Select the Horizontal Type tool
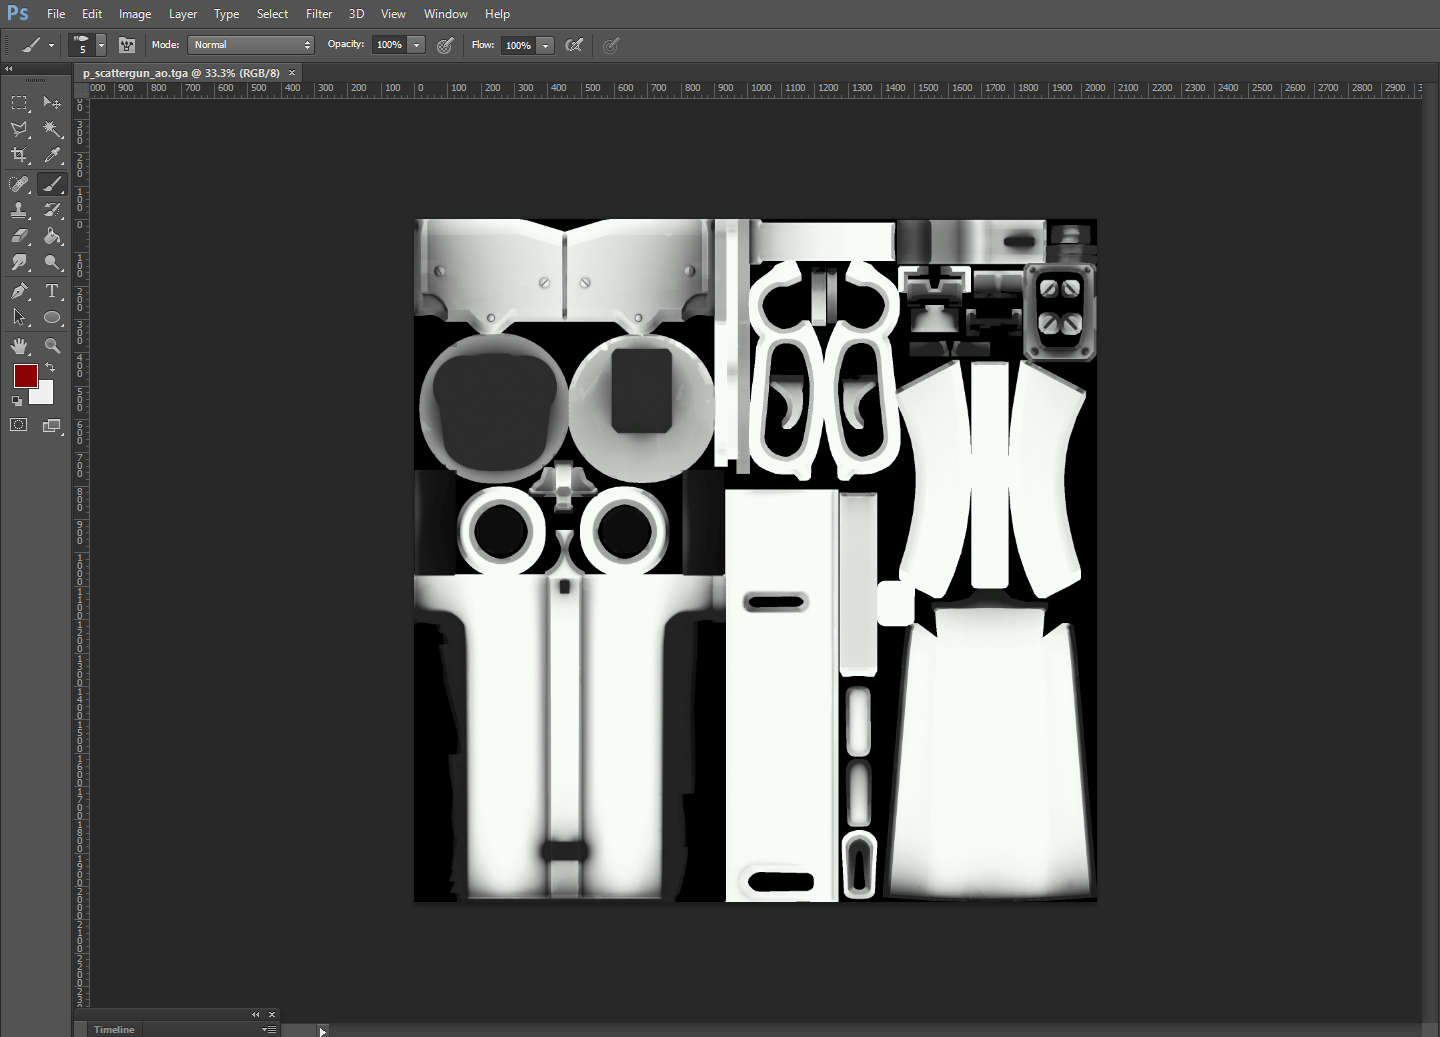This screenshot has width=1440, height=1037. (x=52, y=291)
